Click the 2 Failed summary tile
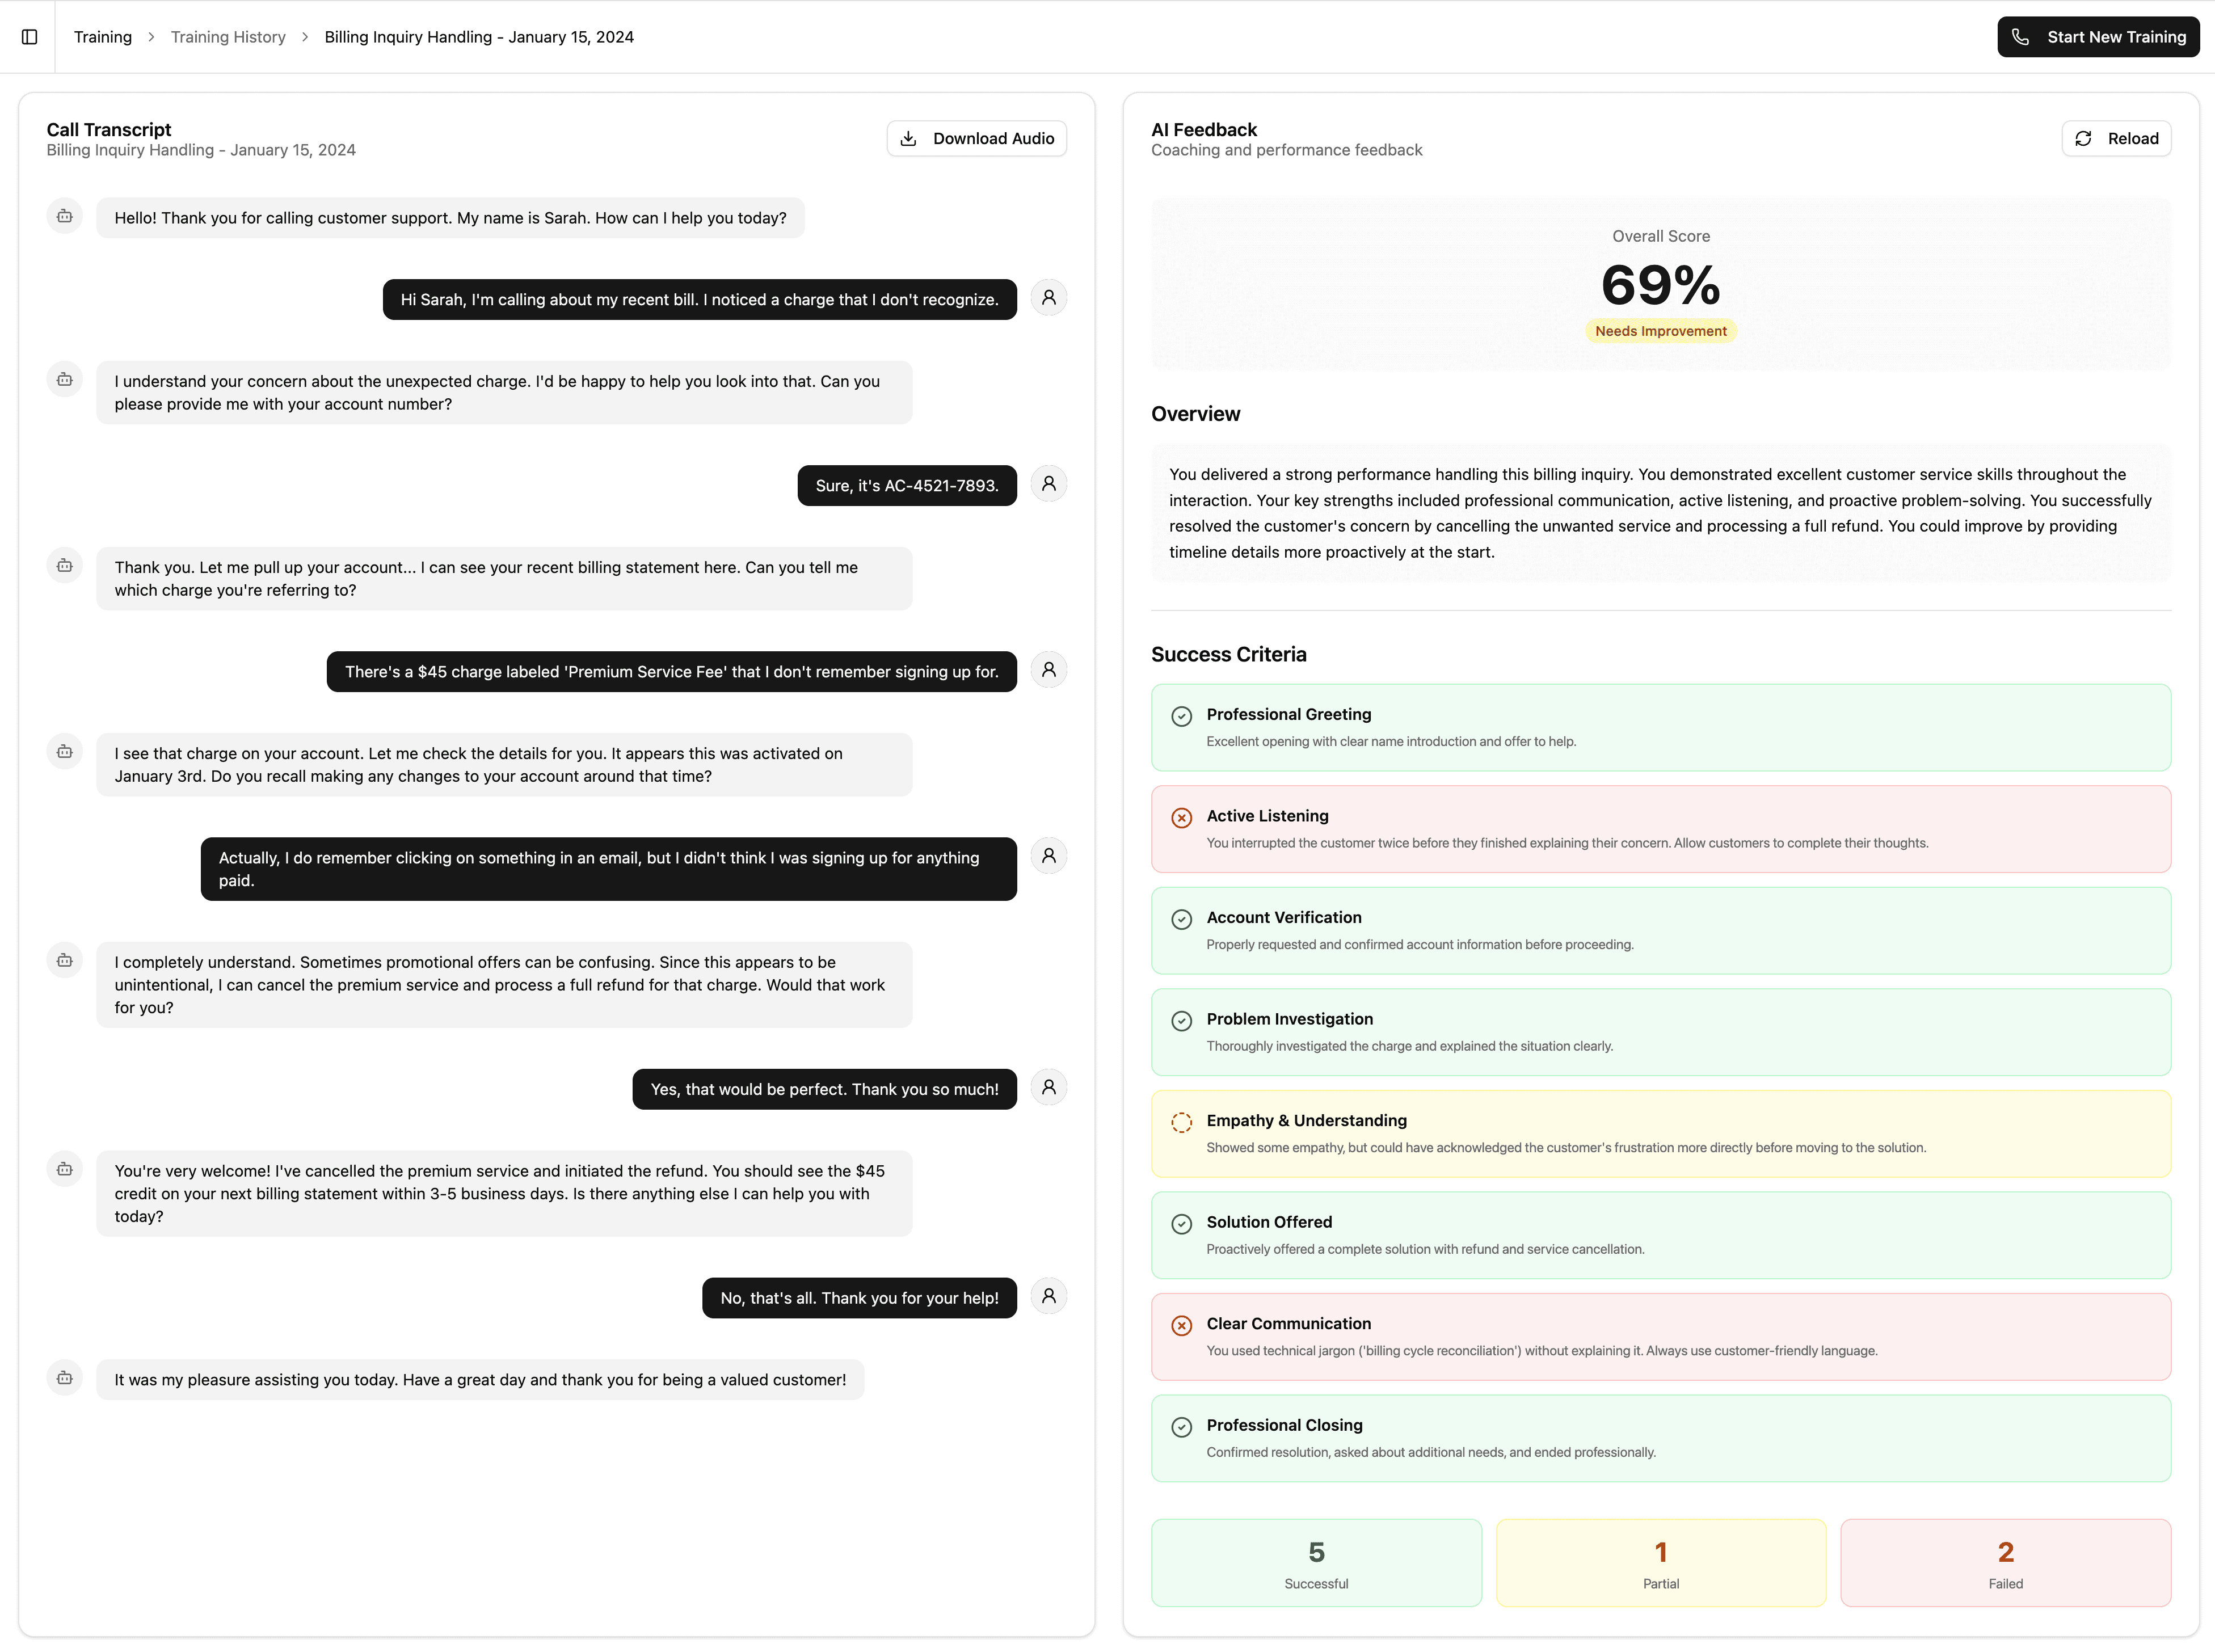The height and width of the screenshot is (1652, 2215). point(2004,1563)
